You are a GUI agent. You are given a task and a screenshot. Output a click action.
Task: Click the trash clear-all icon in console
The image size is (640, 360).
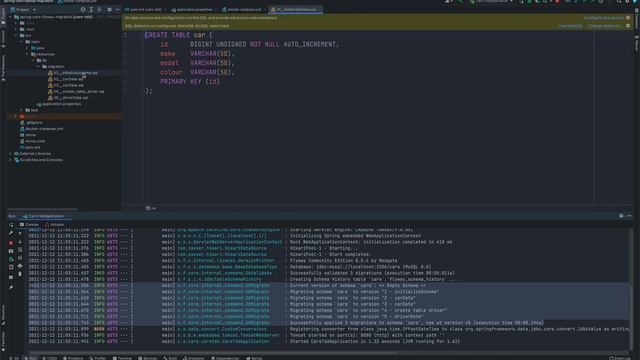(20, 274)
